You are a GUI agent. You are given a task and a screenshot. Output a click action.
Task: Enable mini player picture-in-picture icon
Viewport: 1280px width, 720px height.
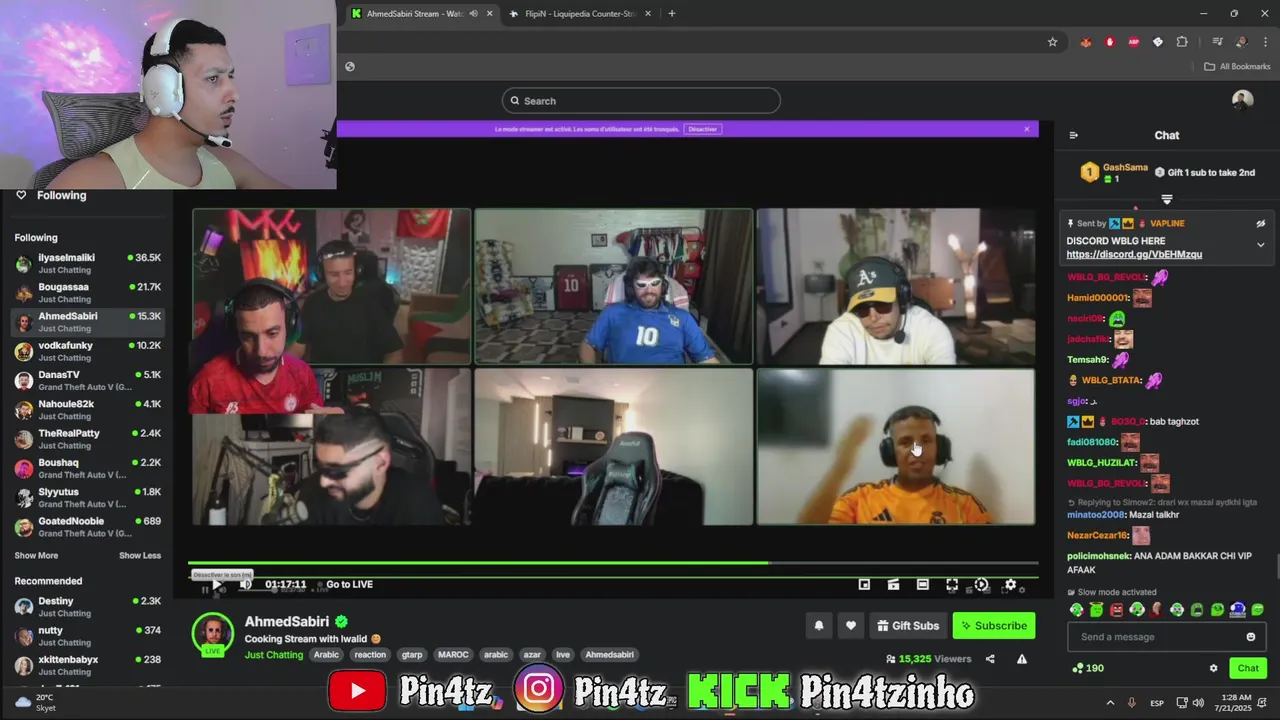click(x=865, y=585)
